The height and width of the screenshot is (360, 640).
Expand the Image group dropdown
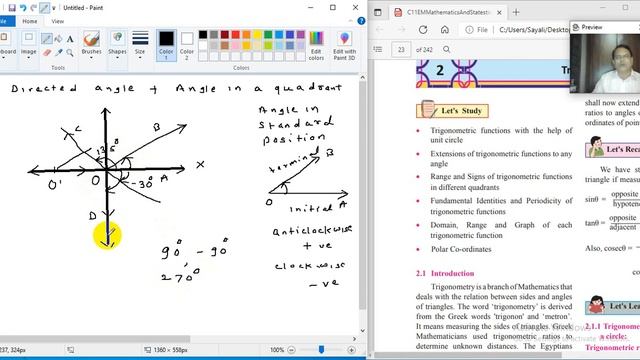(29, 58)
